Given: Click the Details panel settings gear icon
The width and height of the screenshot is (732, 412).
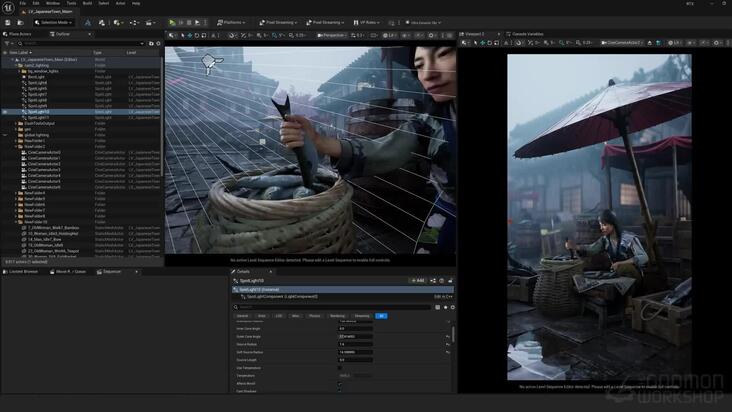Looking at the screenshot, I should (452, 307).
